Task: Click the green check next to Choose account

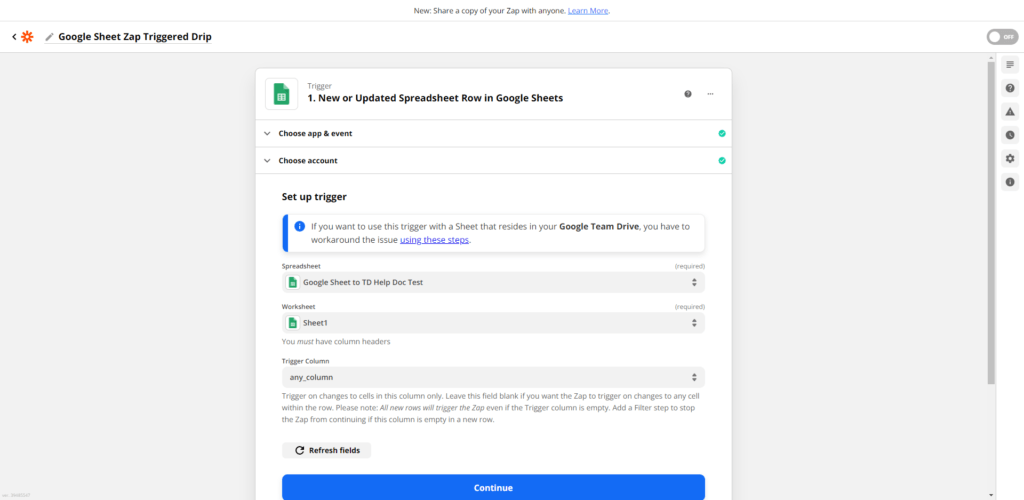Action: 722,161
